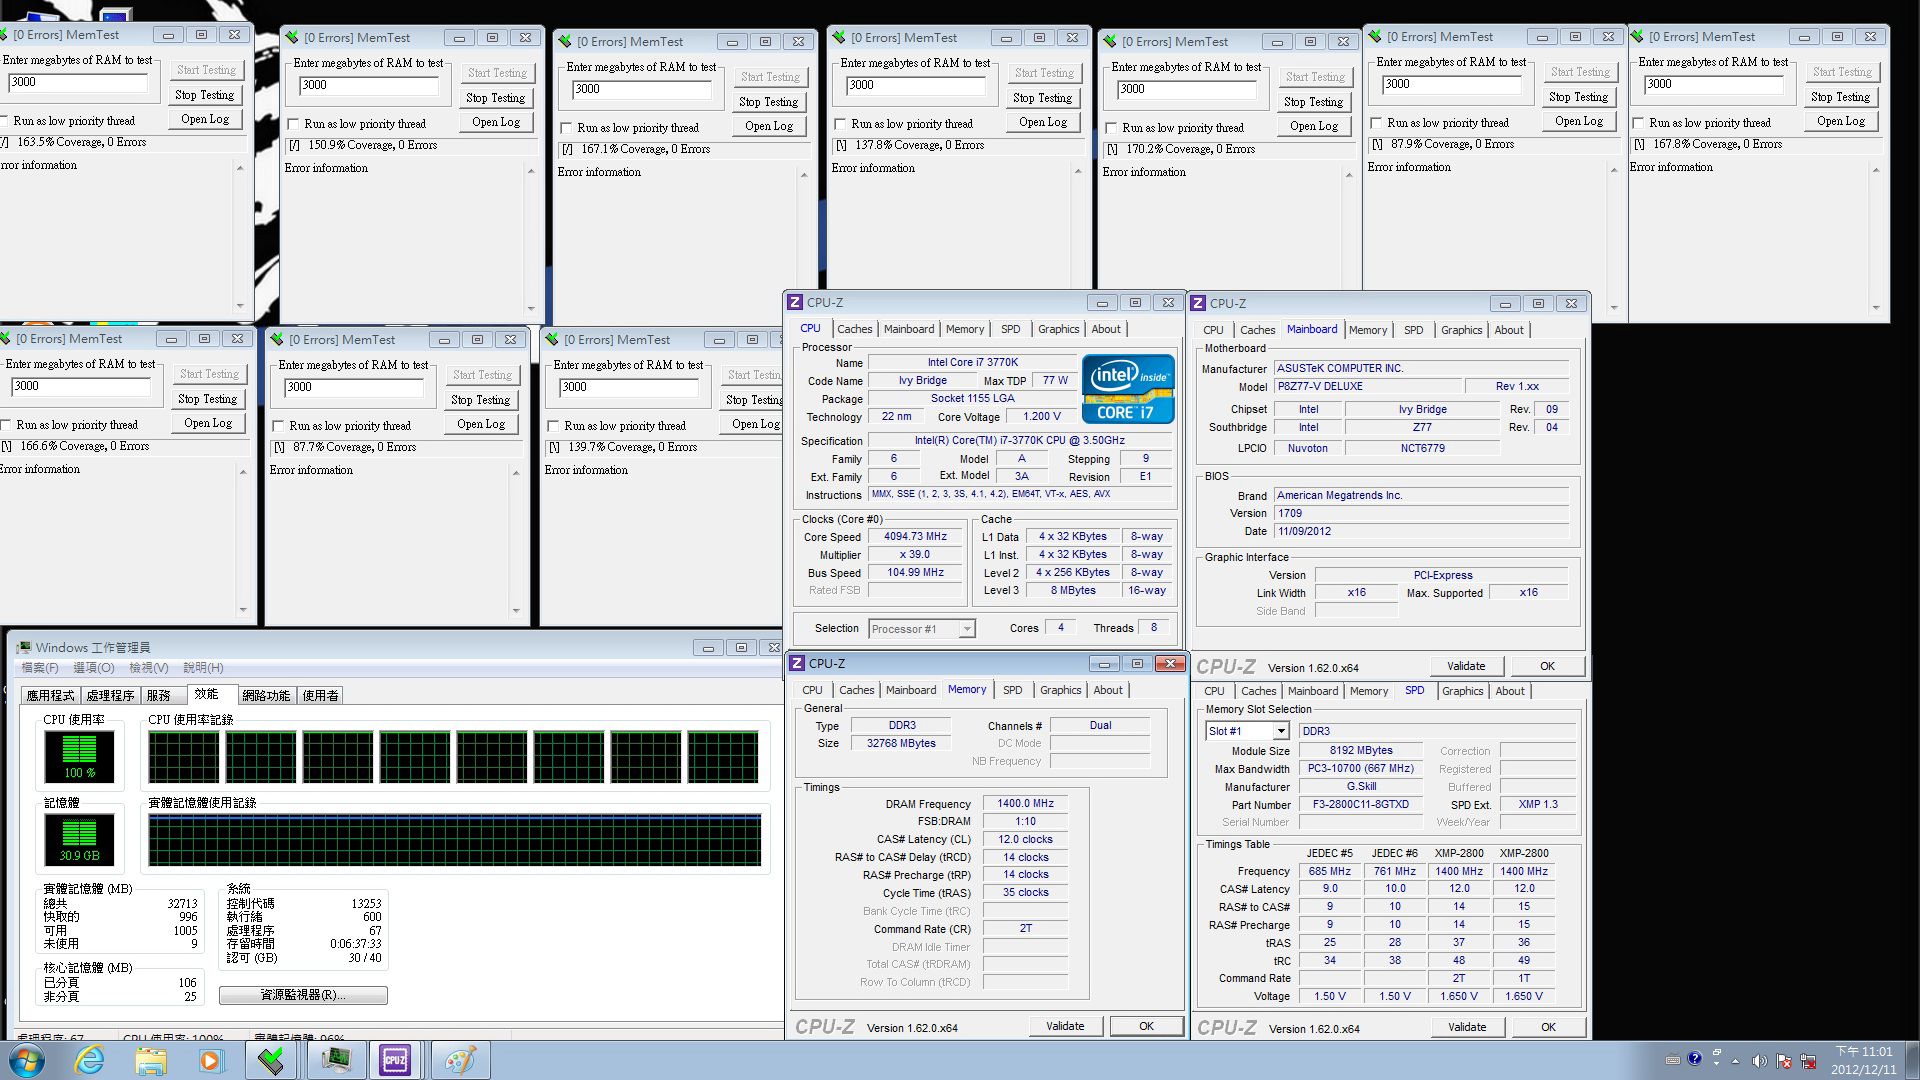Open Mainboard tab in CPU-Z SPD window
Image resolution: width=1920 pixels, height=1080 pixels.
pos(1312,691)
